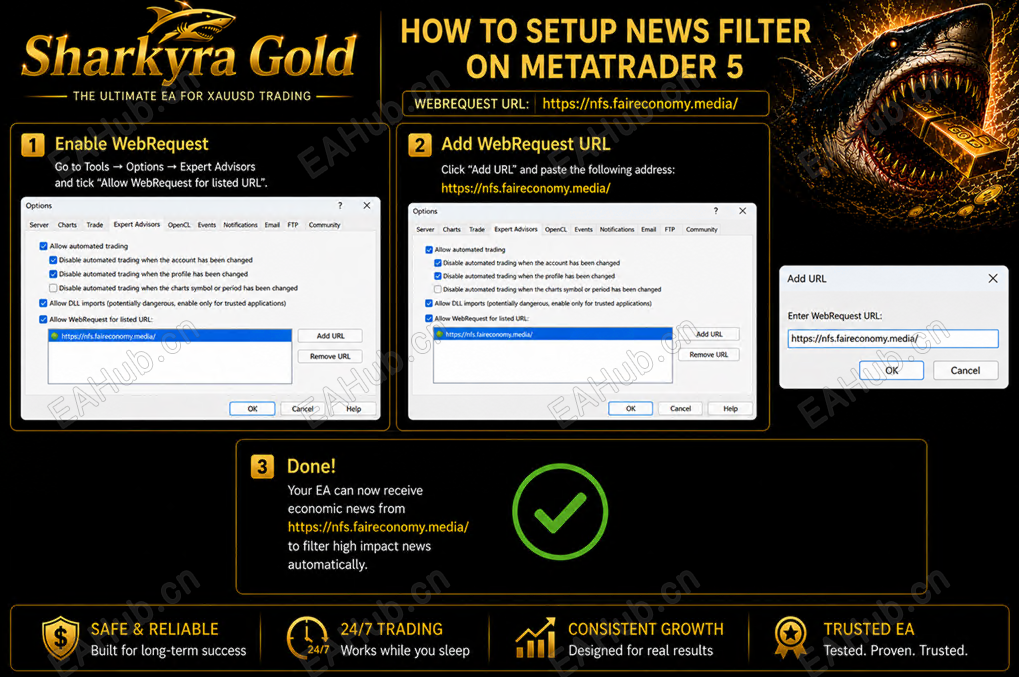Open Community tab in step 1 Options dialog
Screen dimensions: 1019x677
pos(324,225)
